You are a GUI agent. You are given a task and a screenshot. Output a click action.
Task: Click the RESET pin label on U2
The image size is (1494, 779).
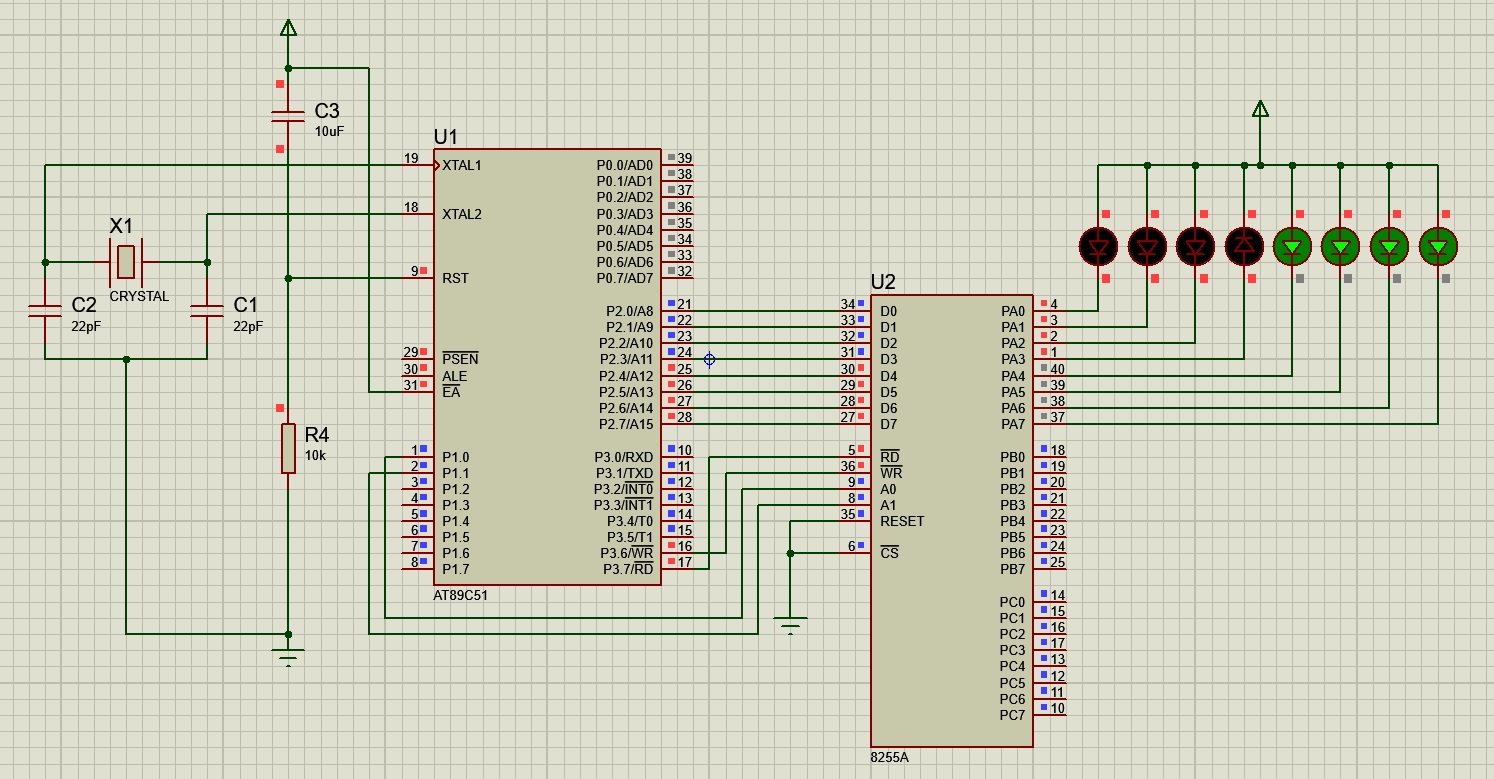902,521
